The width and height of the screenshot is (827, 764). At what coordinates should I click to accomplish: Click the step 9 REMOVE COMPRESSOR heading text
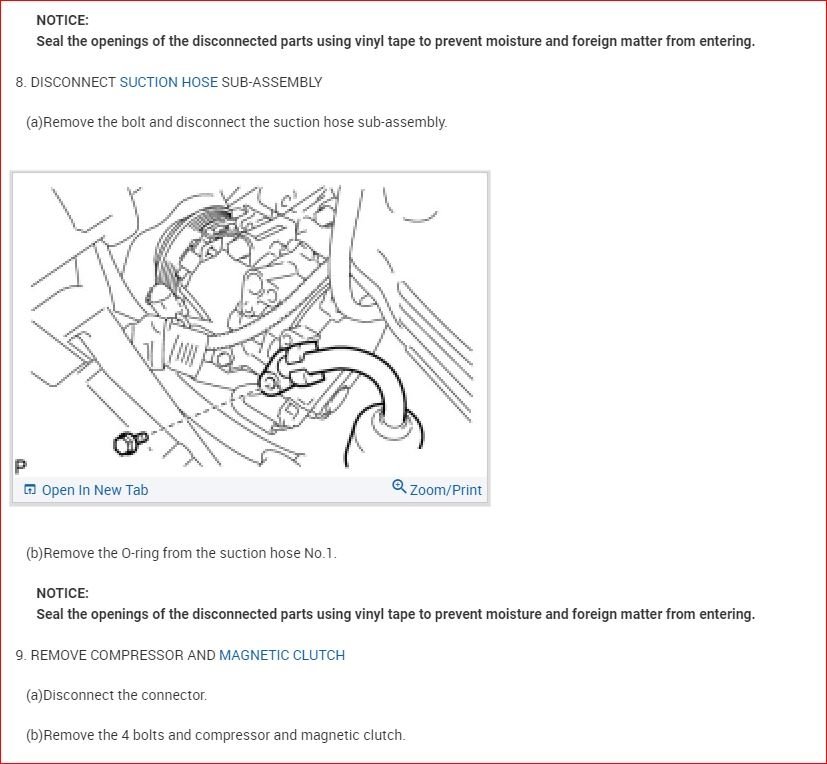[x=180, y=655]
